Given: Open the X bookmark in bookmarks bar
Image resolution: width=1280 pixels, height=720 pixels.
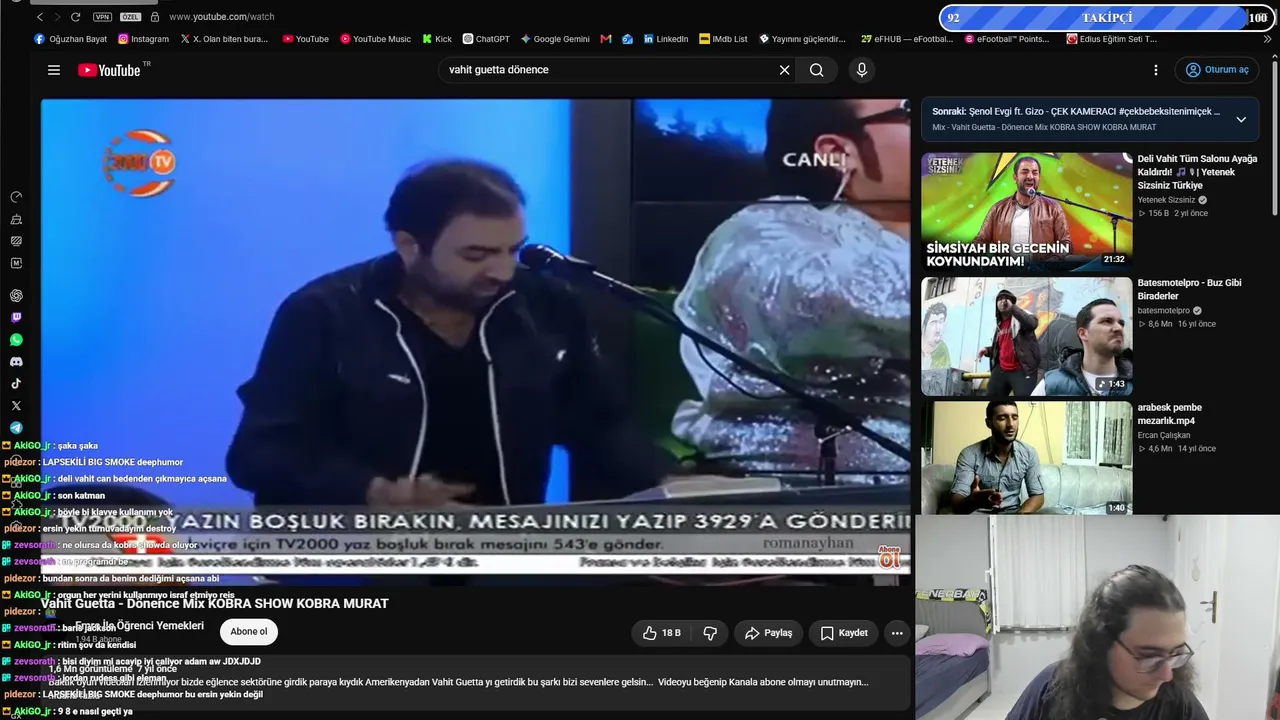Looking at the screenshot, I should pos(224,39).
